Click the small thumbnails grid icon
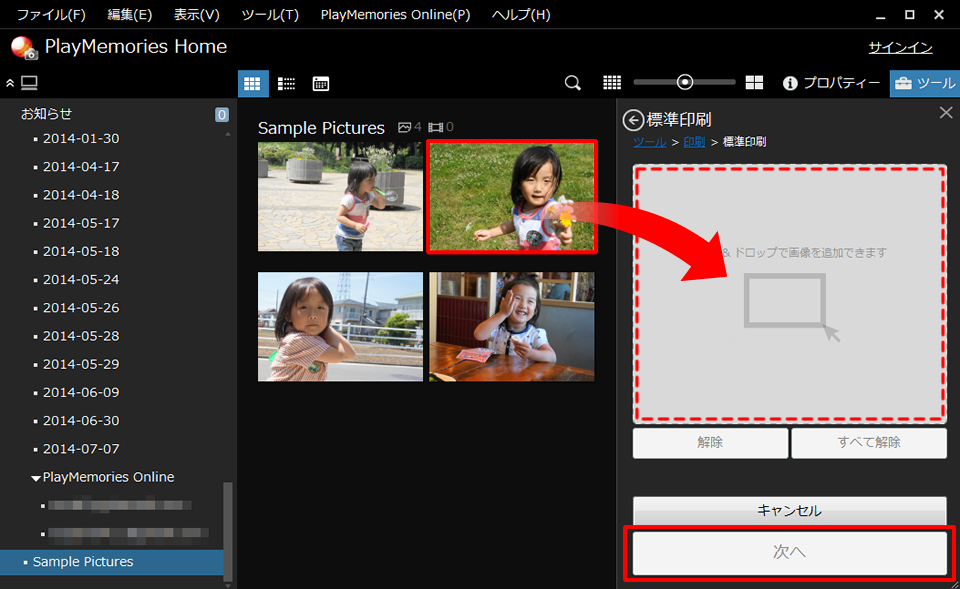Screen dimensions: 960x589 coord(612,83)
